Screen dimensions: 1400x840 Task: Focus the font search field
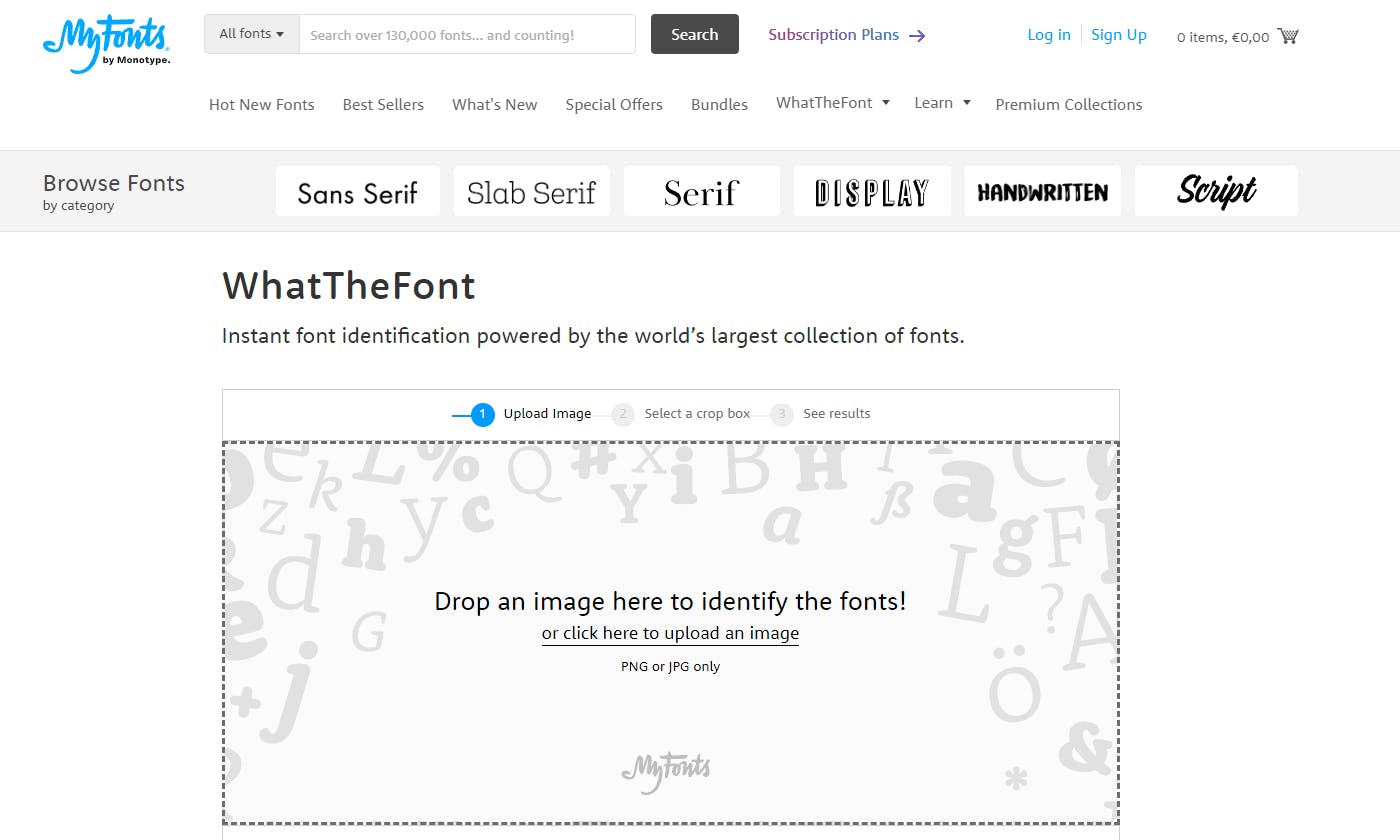(x=467, y=35)
